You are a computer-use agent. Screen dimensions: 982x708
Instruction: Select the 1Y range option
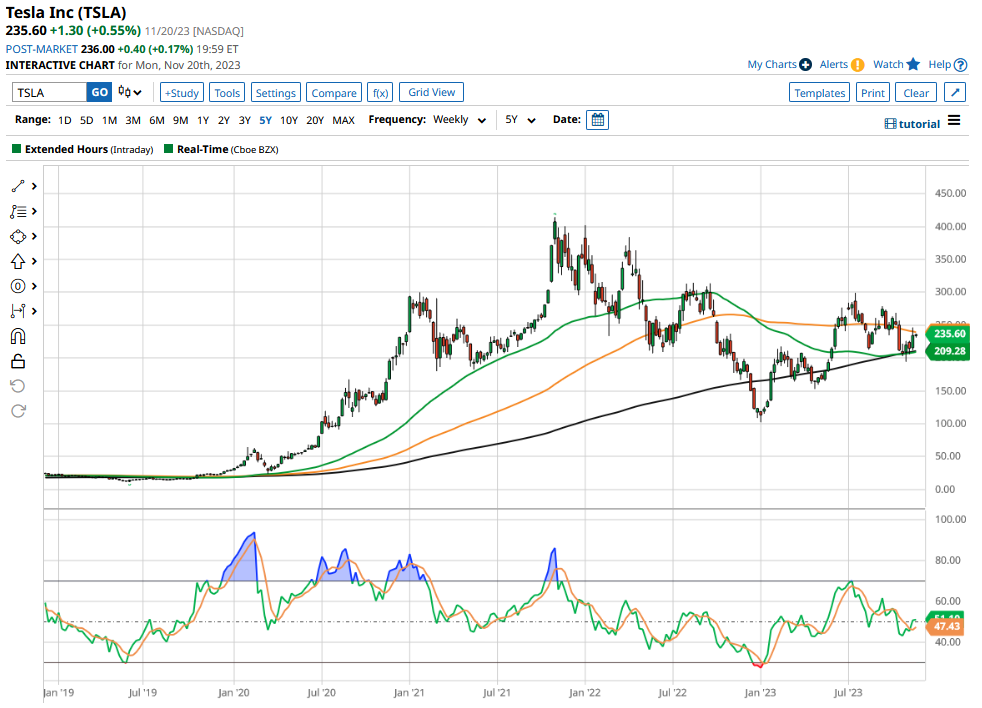[203, 120]
